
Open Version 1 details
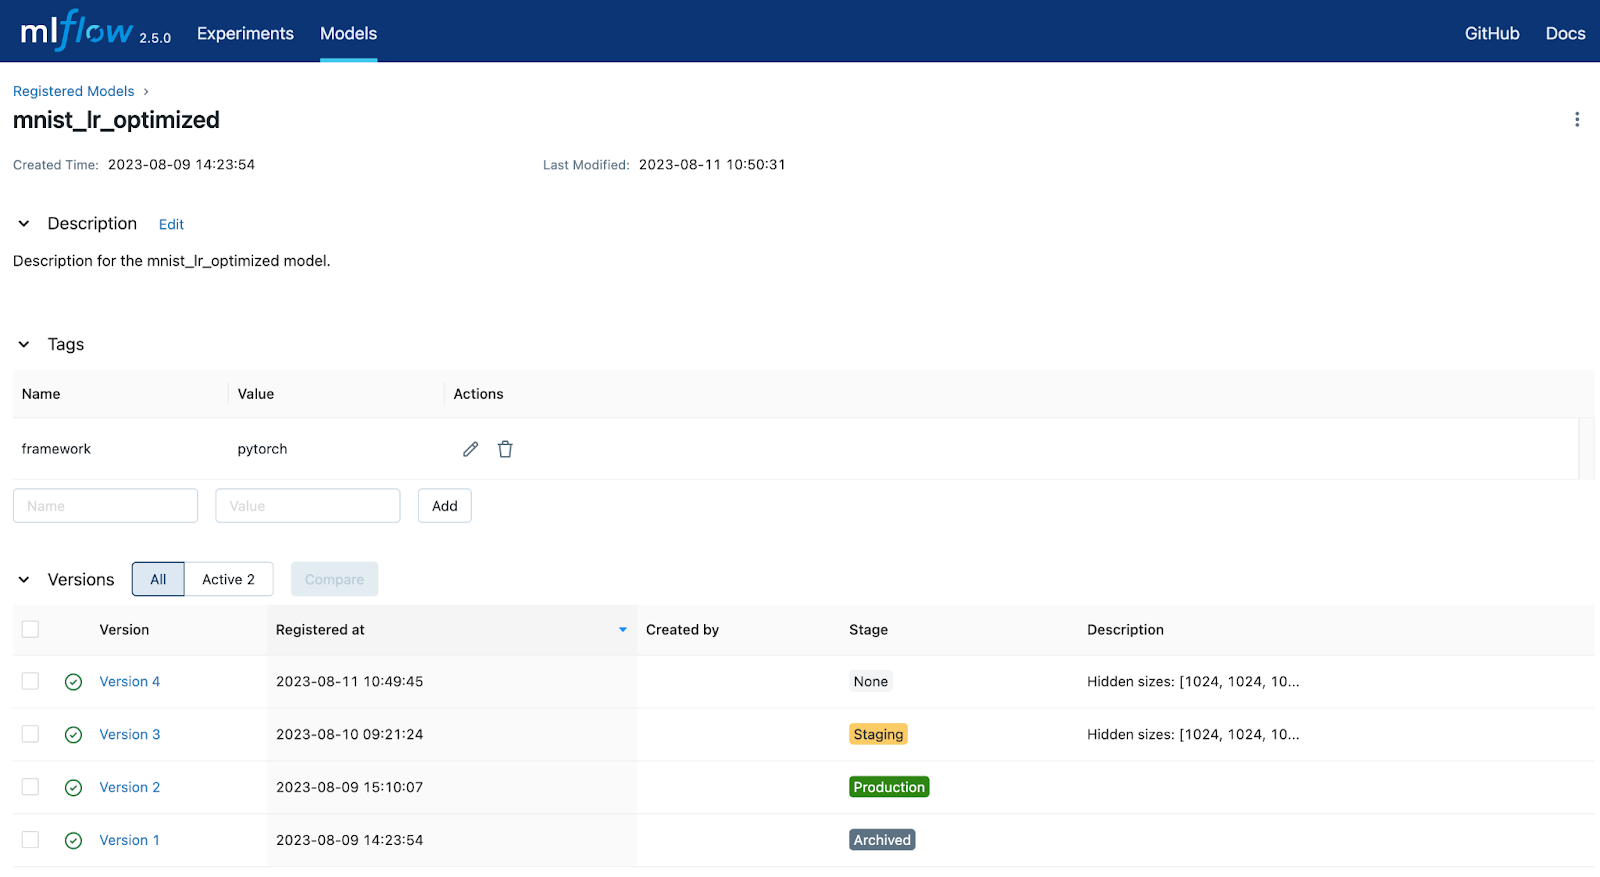(x=130, y=840)
